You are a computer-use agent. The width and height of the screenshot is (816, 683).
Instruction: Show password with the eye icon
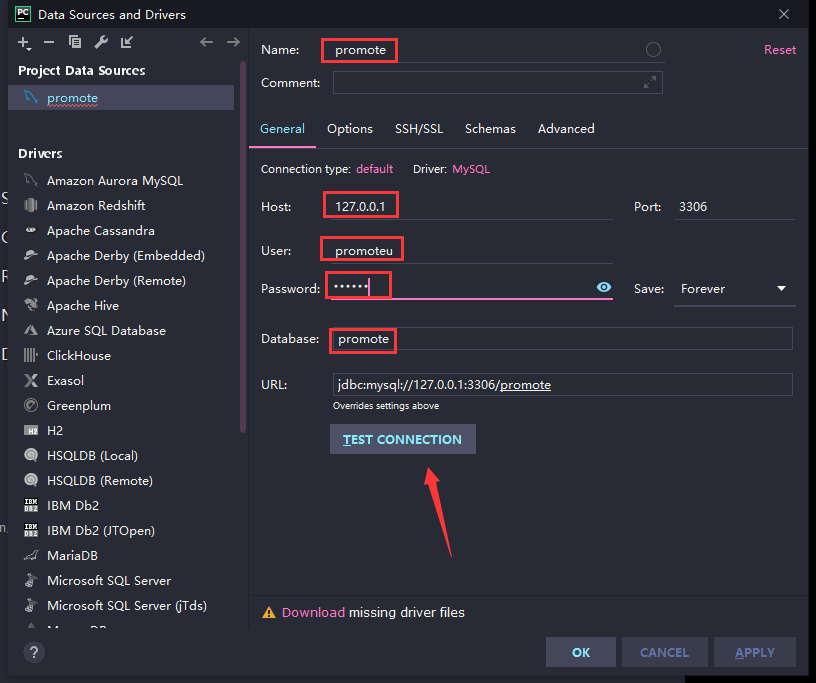[x=604, y=287]
